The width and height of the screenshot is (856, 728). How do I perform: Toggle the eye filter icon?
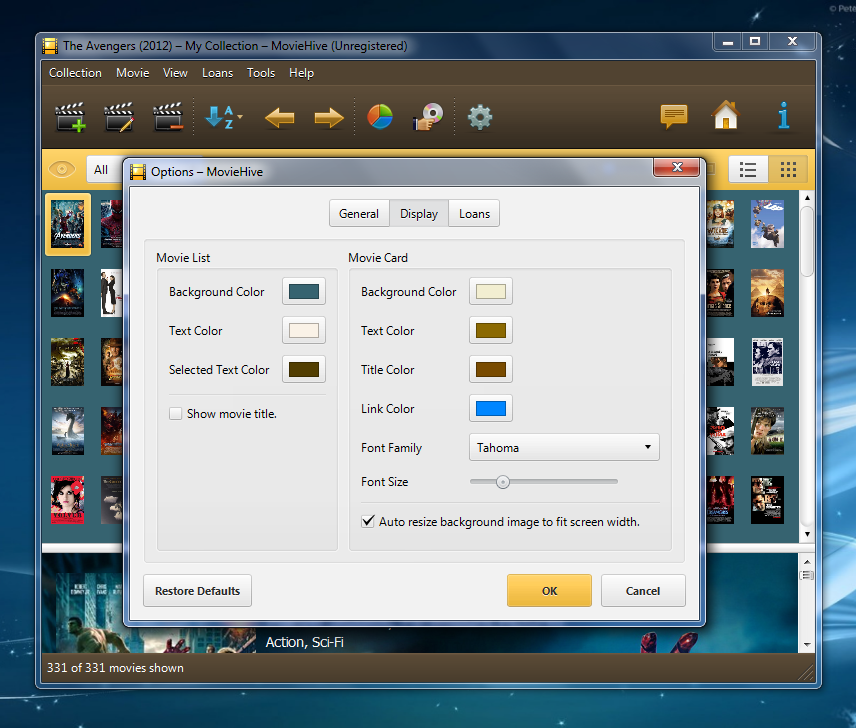[62, 169]
